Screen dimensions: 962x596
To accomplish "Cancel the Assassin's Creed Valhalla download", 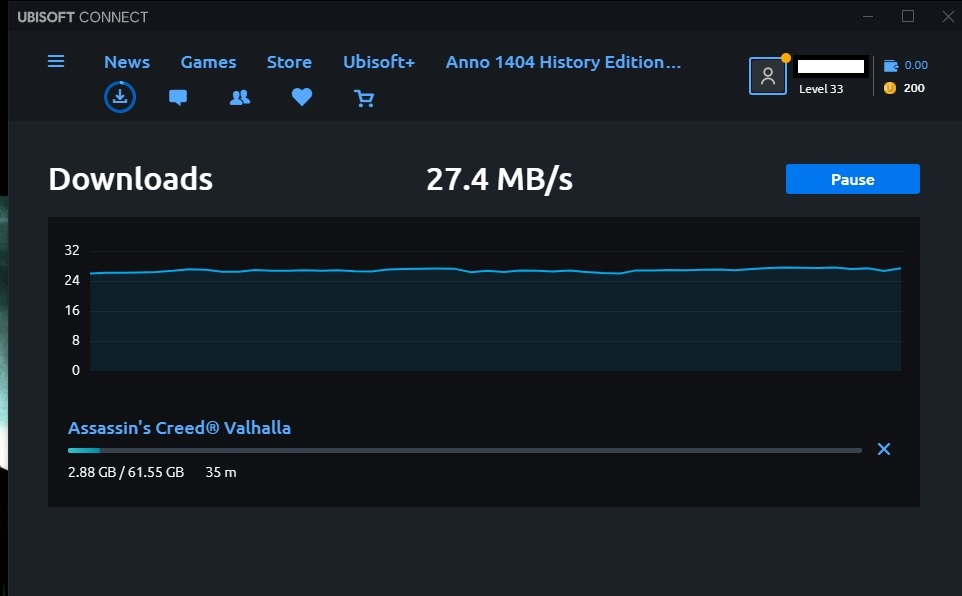I will coord(883,449).
